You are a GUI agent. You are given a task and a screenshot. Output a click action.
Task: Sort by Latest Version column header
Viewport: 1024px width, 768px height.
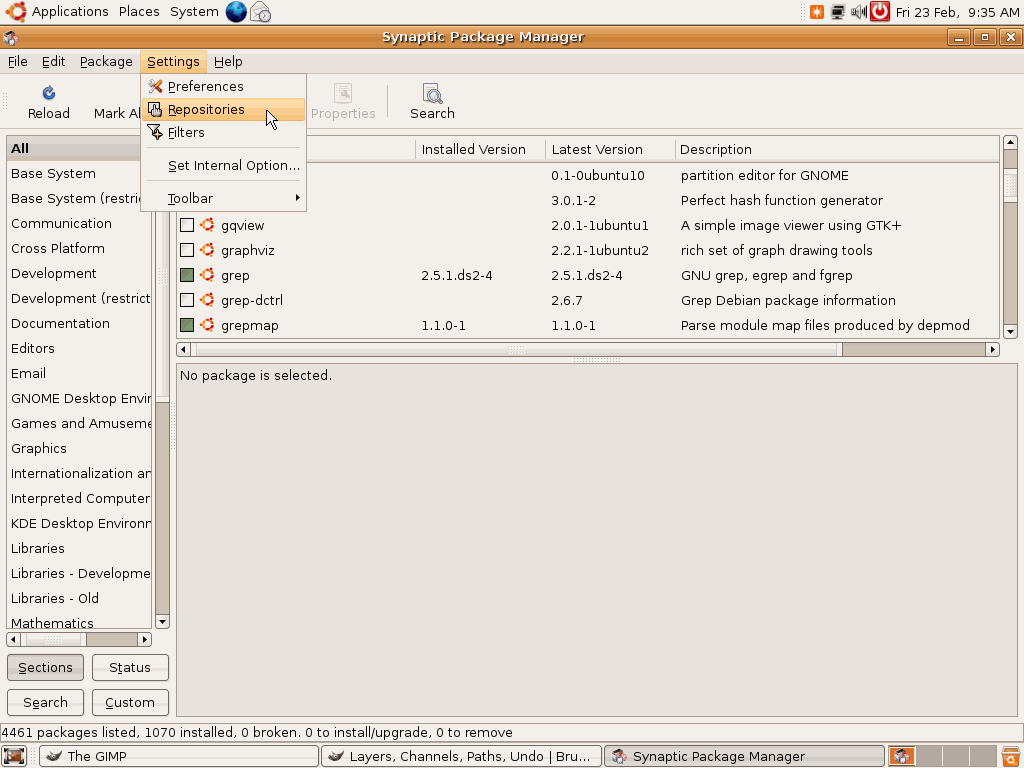pyautogui.click(x=610, y=149)
